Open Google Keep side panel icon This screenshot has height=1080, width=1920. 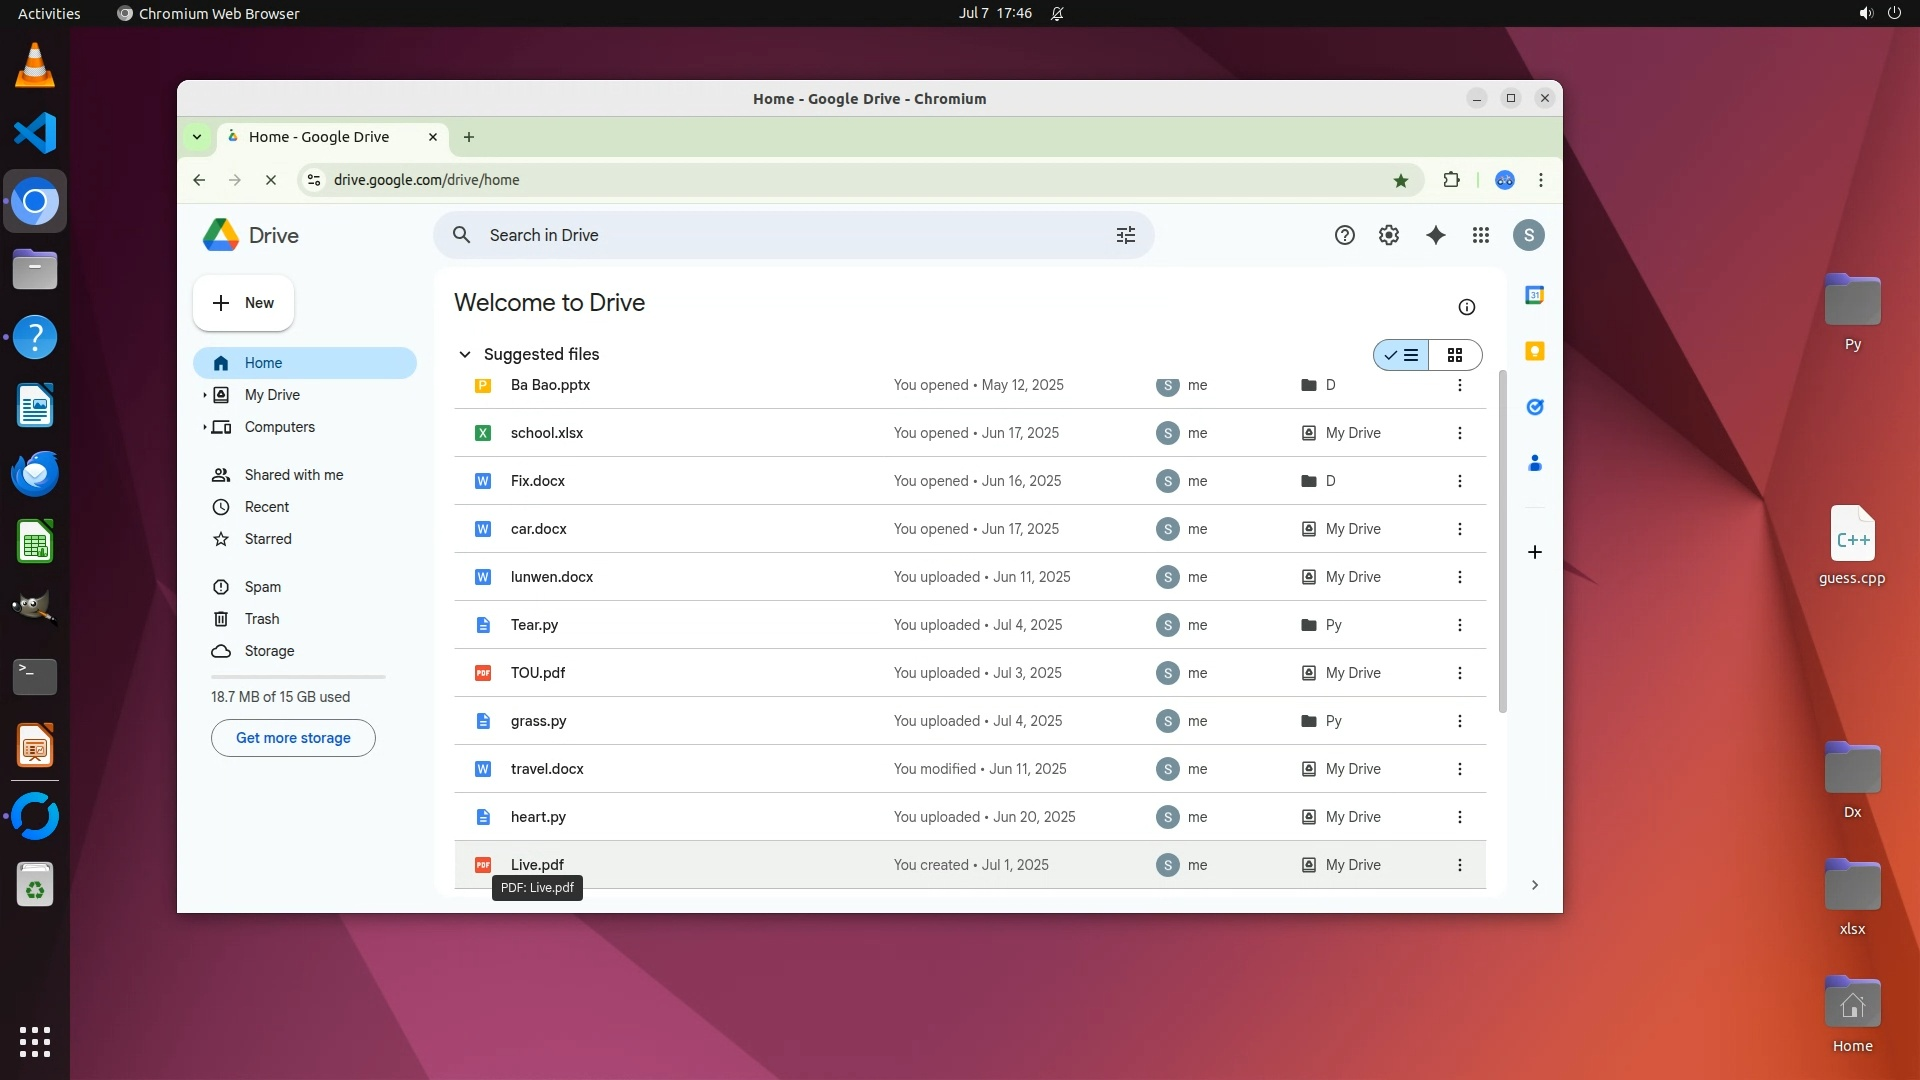point(1534,351)
